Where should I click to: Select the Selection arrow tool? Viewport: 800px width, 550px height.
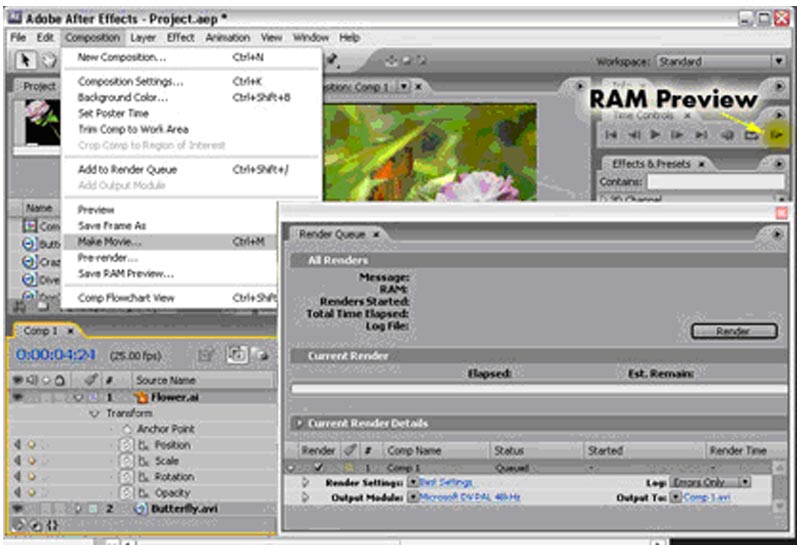point(24,60)
